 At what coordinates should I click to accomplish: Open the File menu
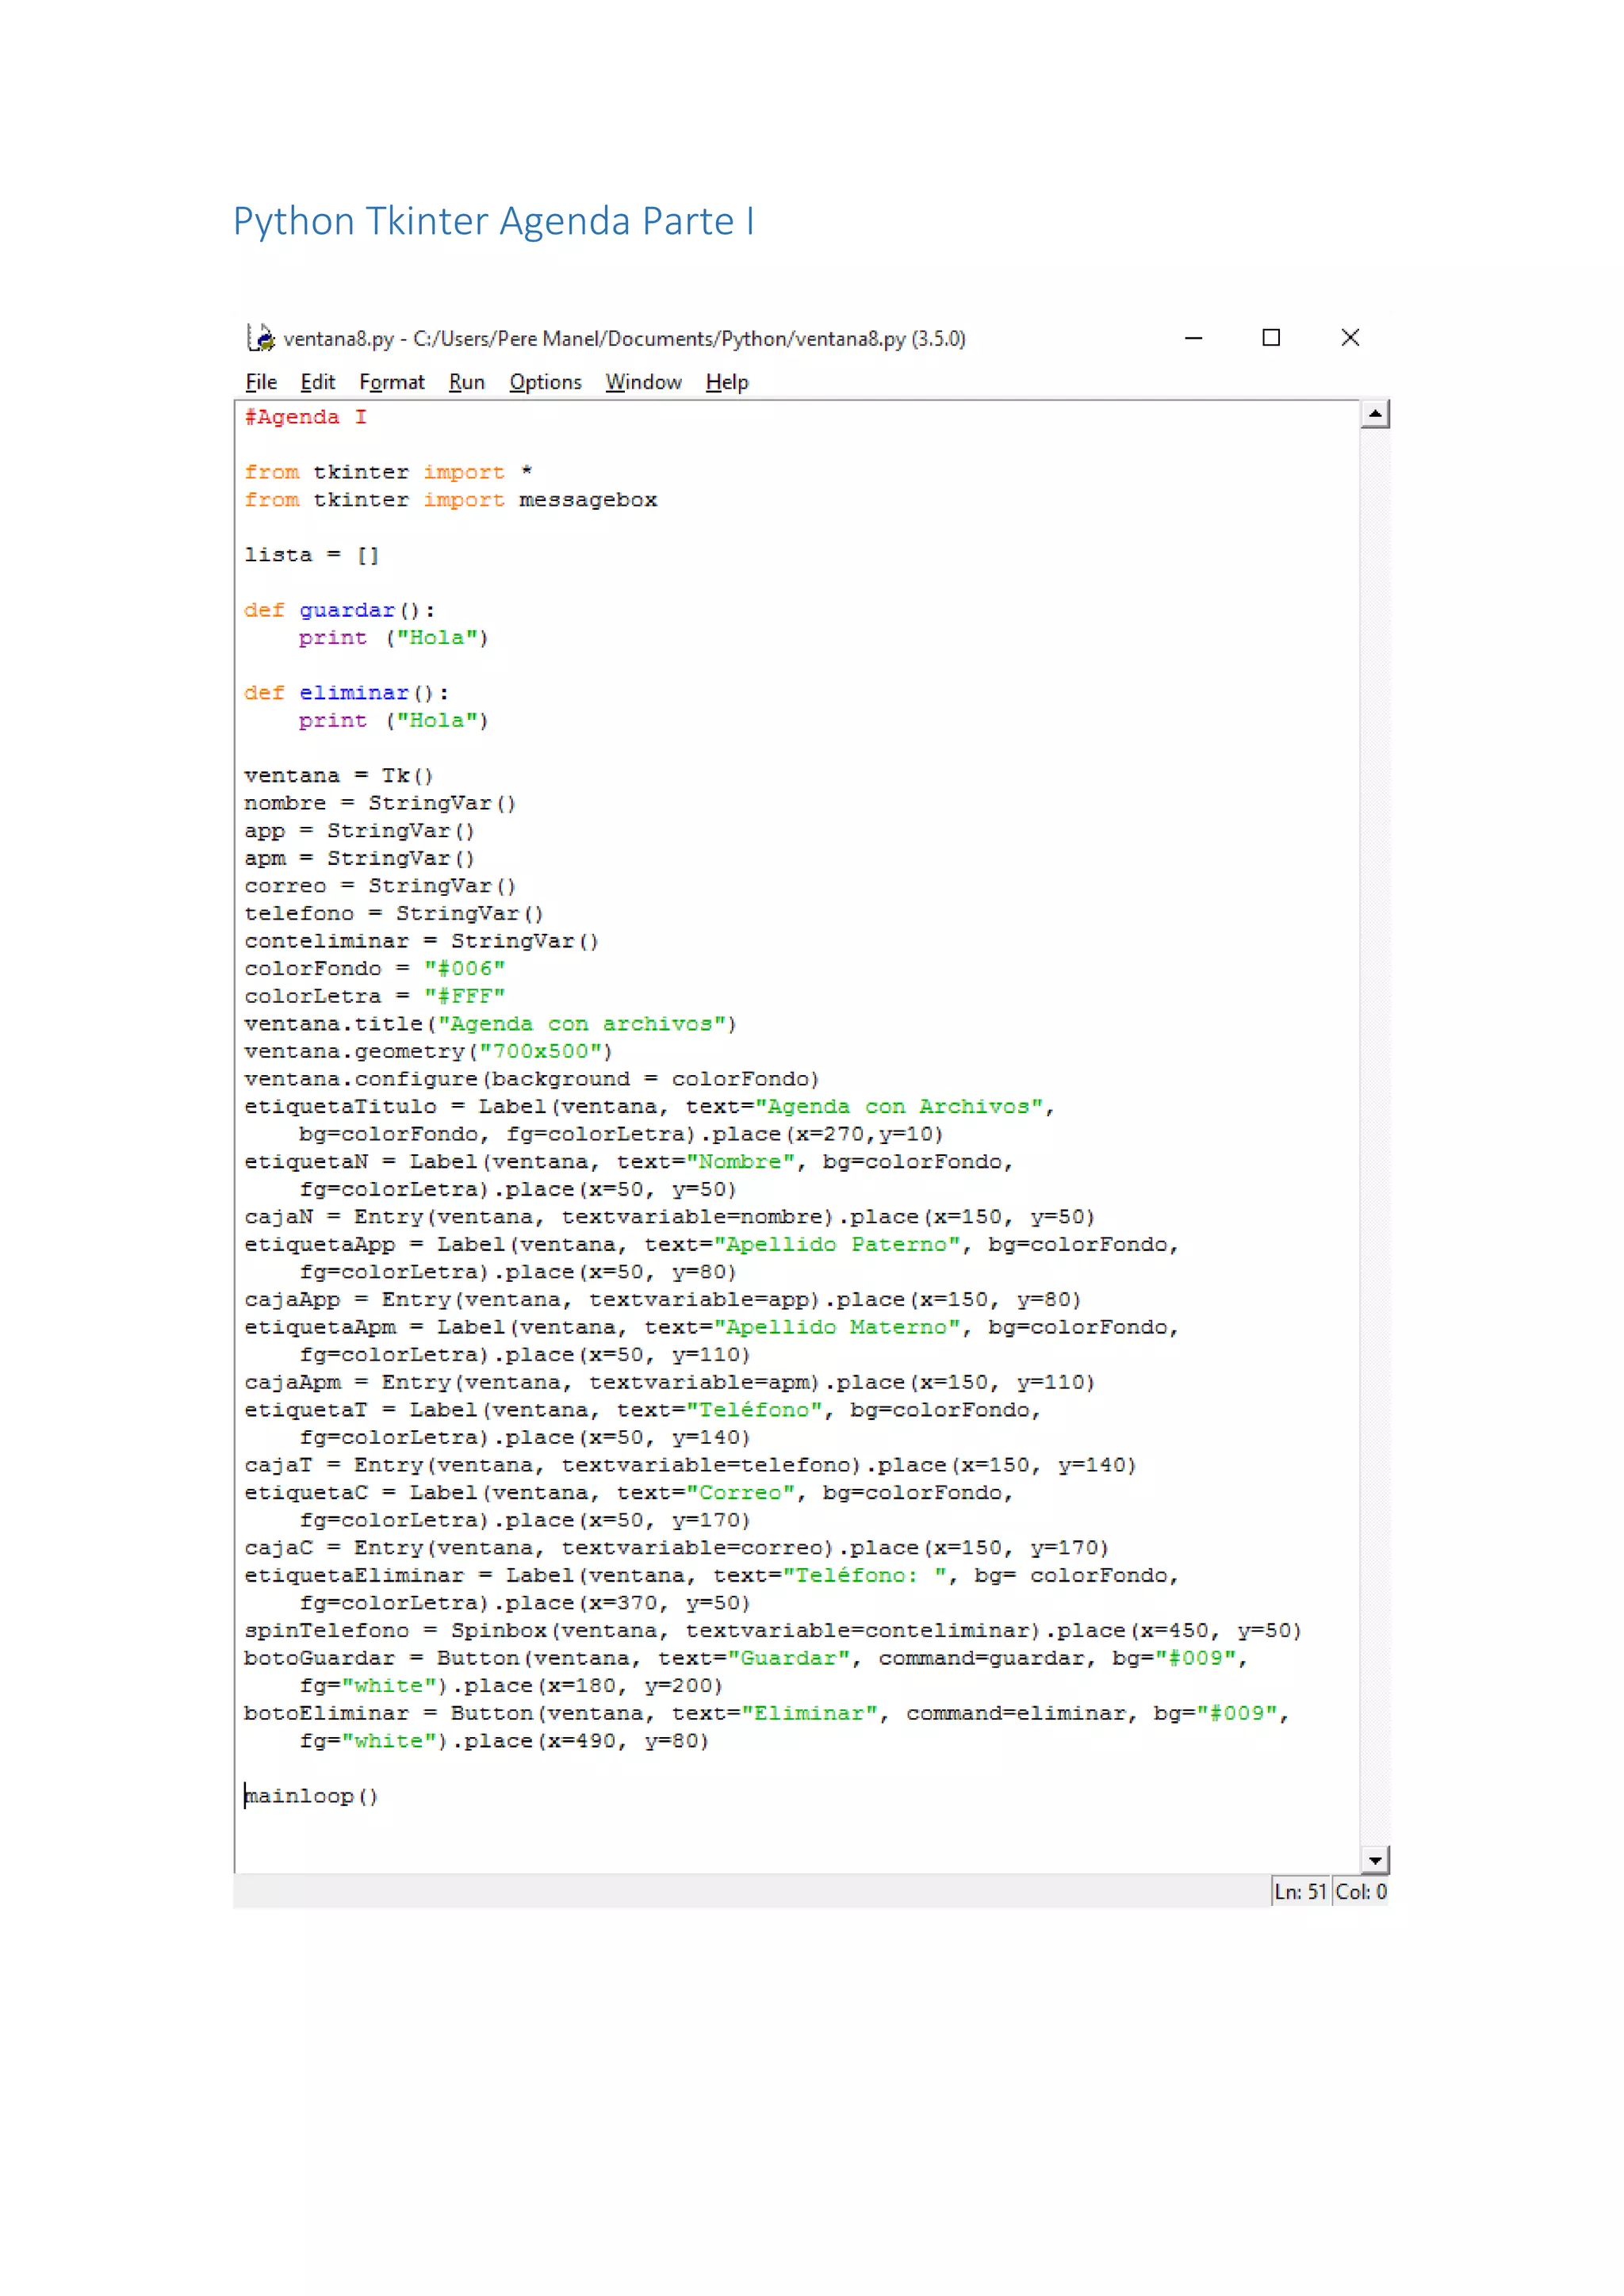[x=261, y=382]
